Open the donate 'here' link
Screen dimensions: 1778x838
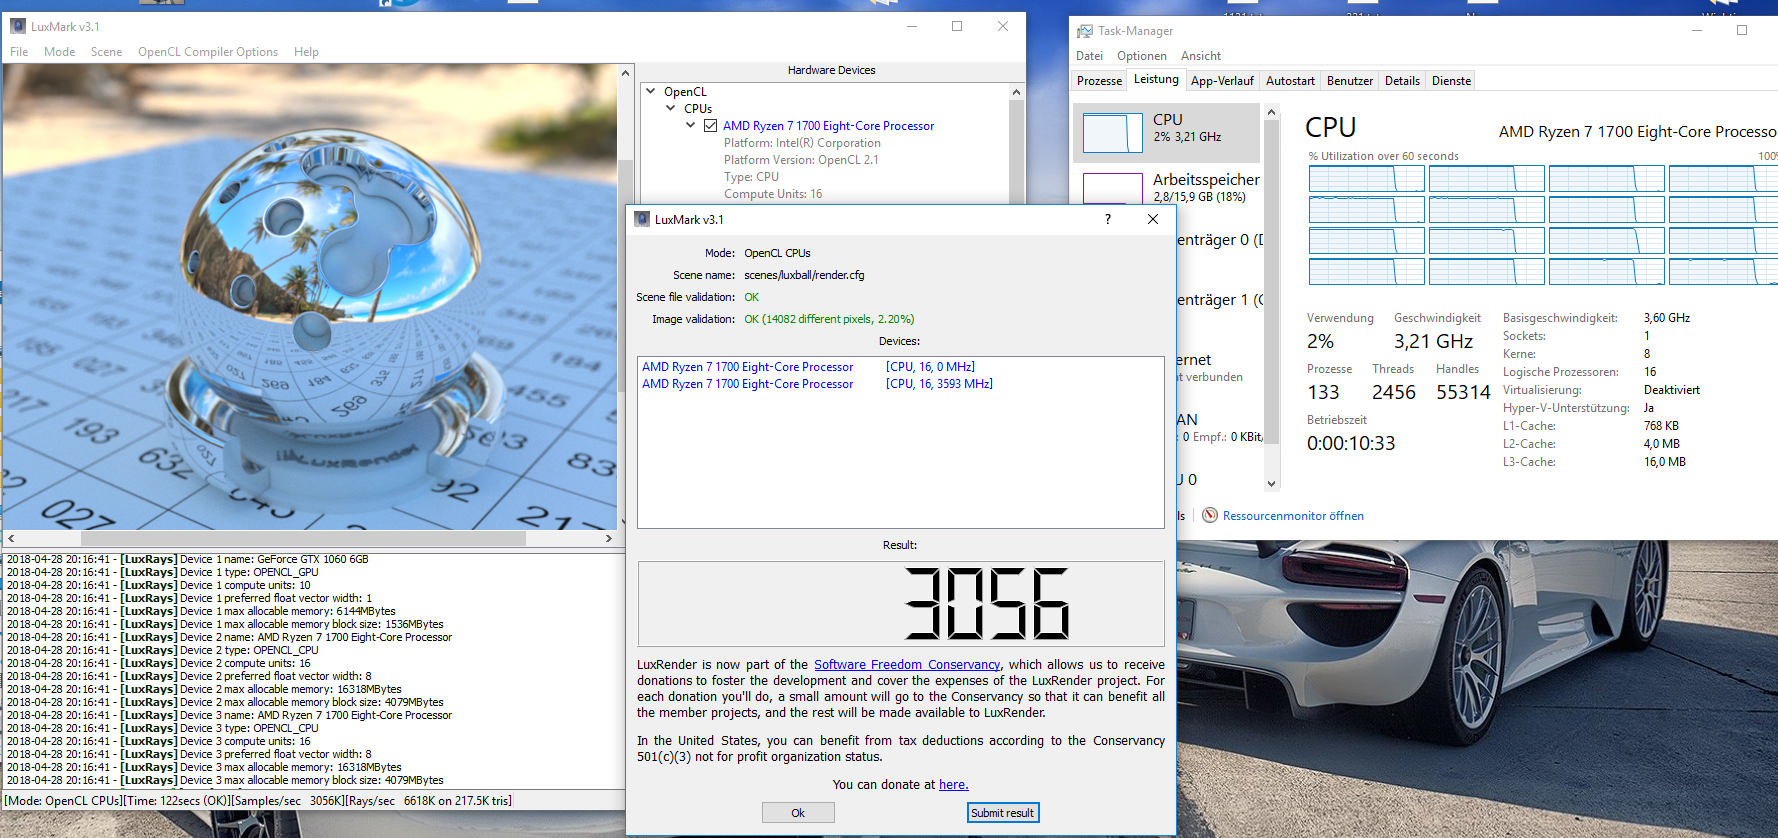pos(954,785)
